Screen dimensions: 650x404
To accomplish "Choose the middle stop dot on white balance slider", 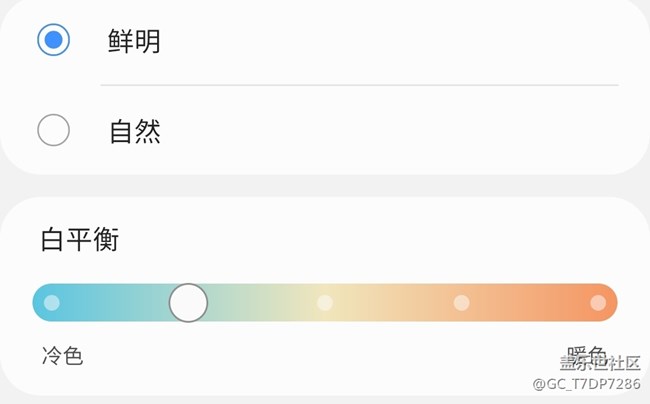I will point(325,302).
